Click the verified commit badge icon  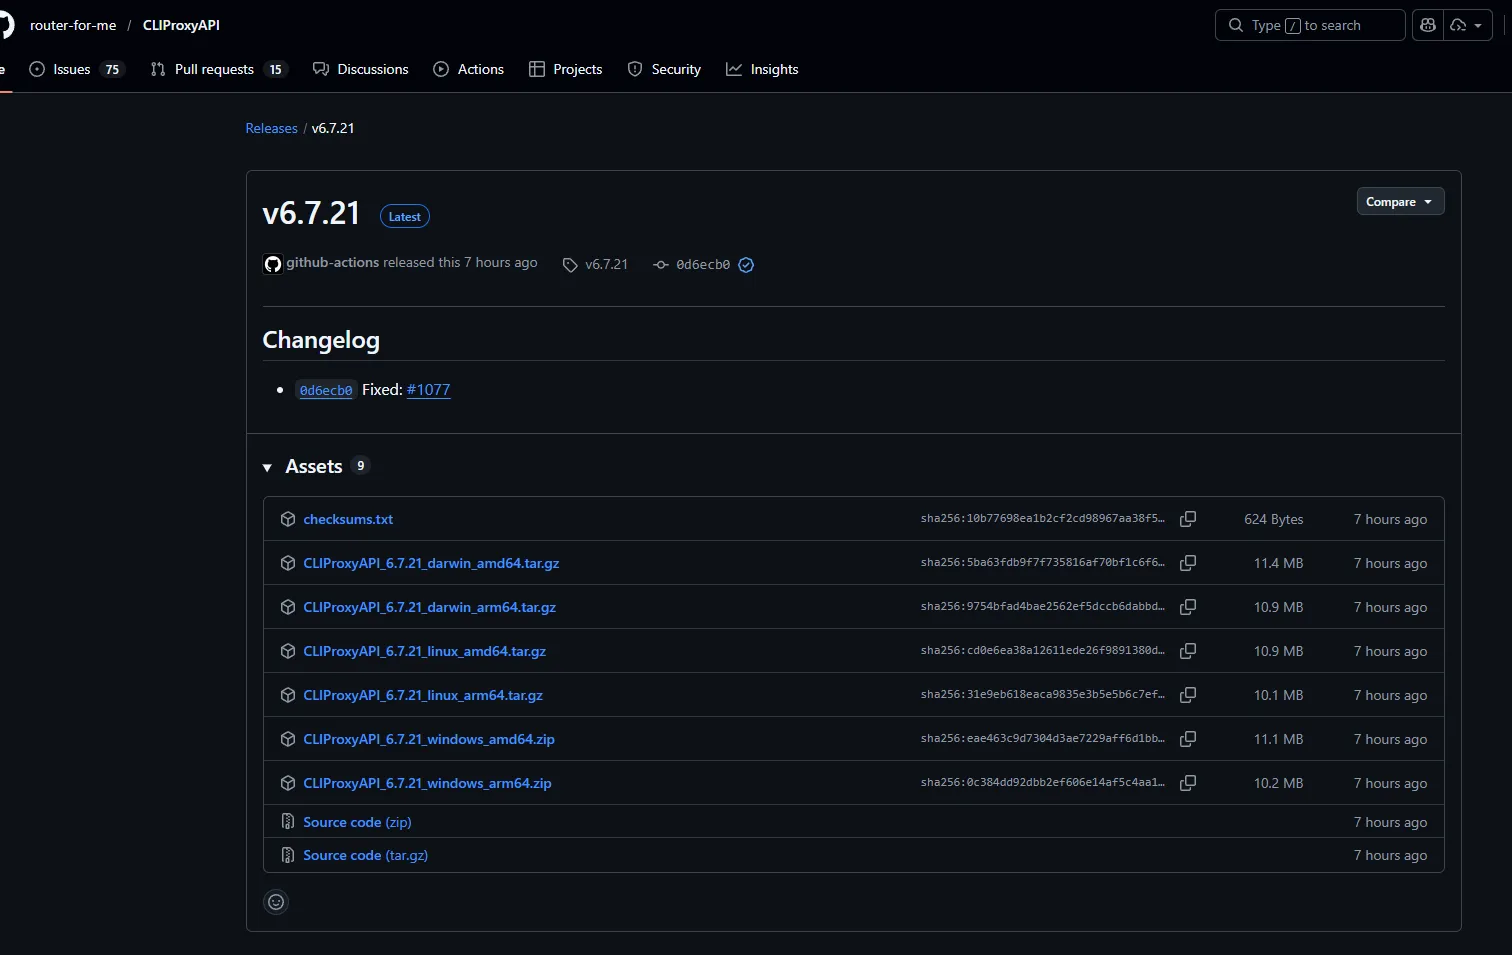746,265
